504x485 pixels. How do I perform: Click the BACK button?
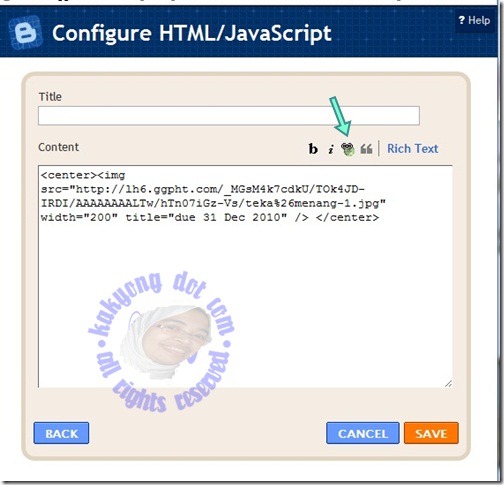click(61, 433)
